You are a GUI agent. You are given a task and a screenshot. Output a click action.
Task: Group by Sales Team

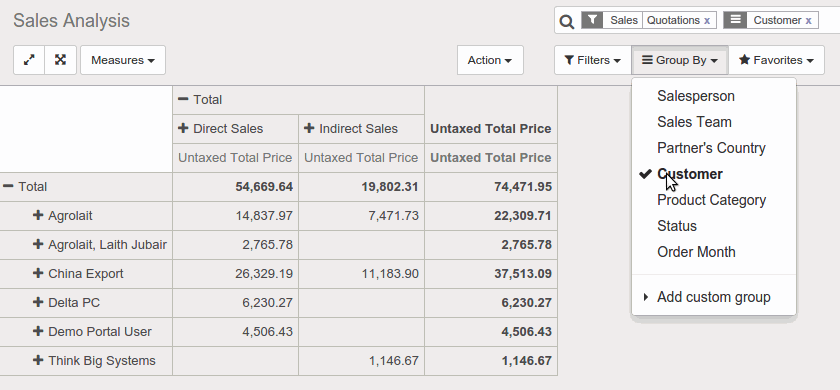point(714,122)
